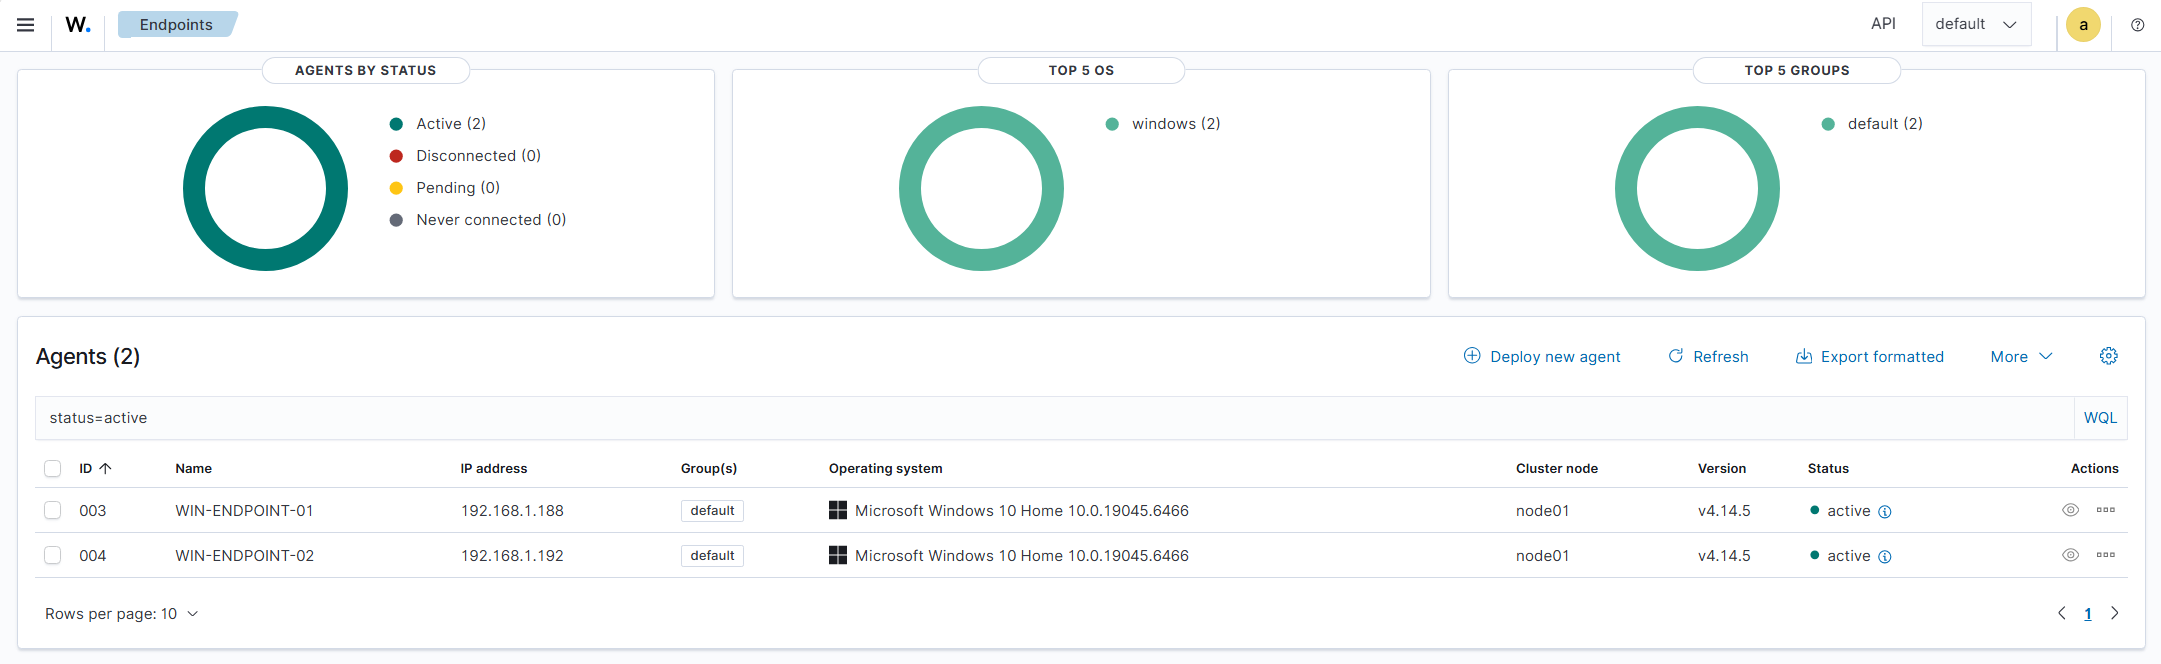
Task: Expand the More actions dropdown
Action: (x=2021, y=357)
